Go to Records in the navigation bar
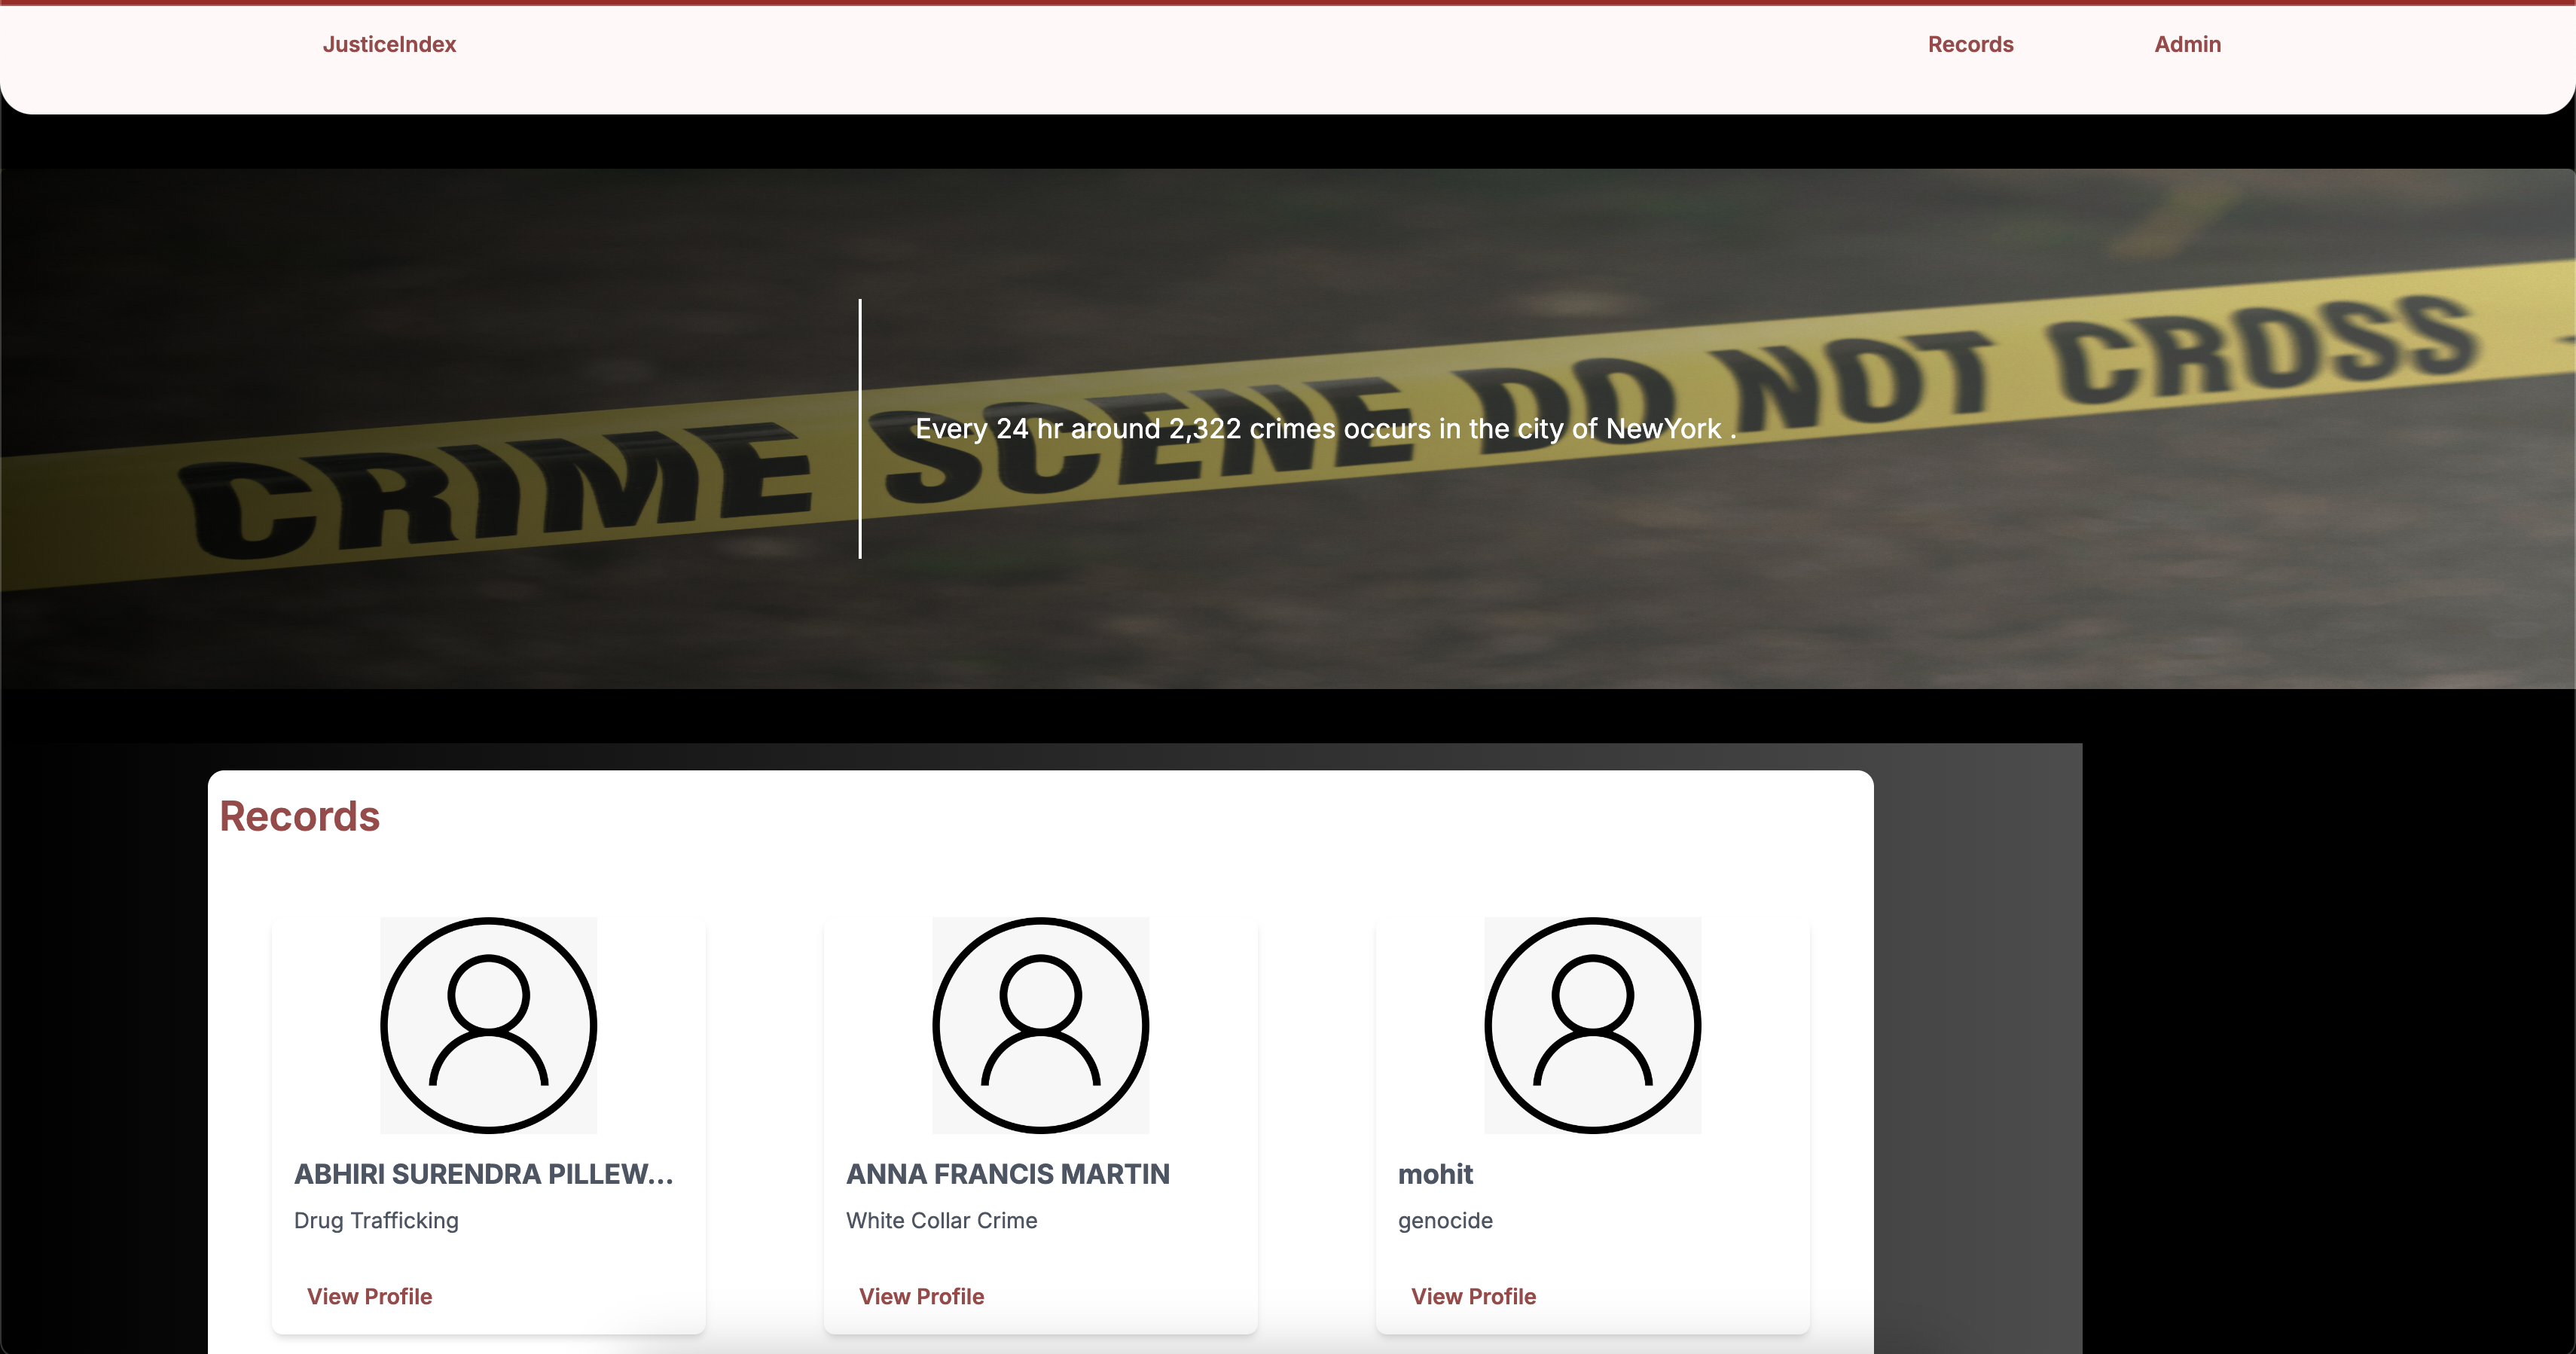This screenshot has height=1354, width=2576. (1970, 44)
